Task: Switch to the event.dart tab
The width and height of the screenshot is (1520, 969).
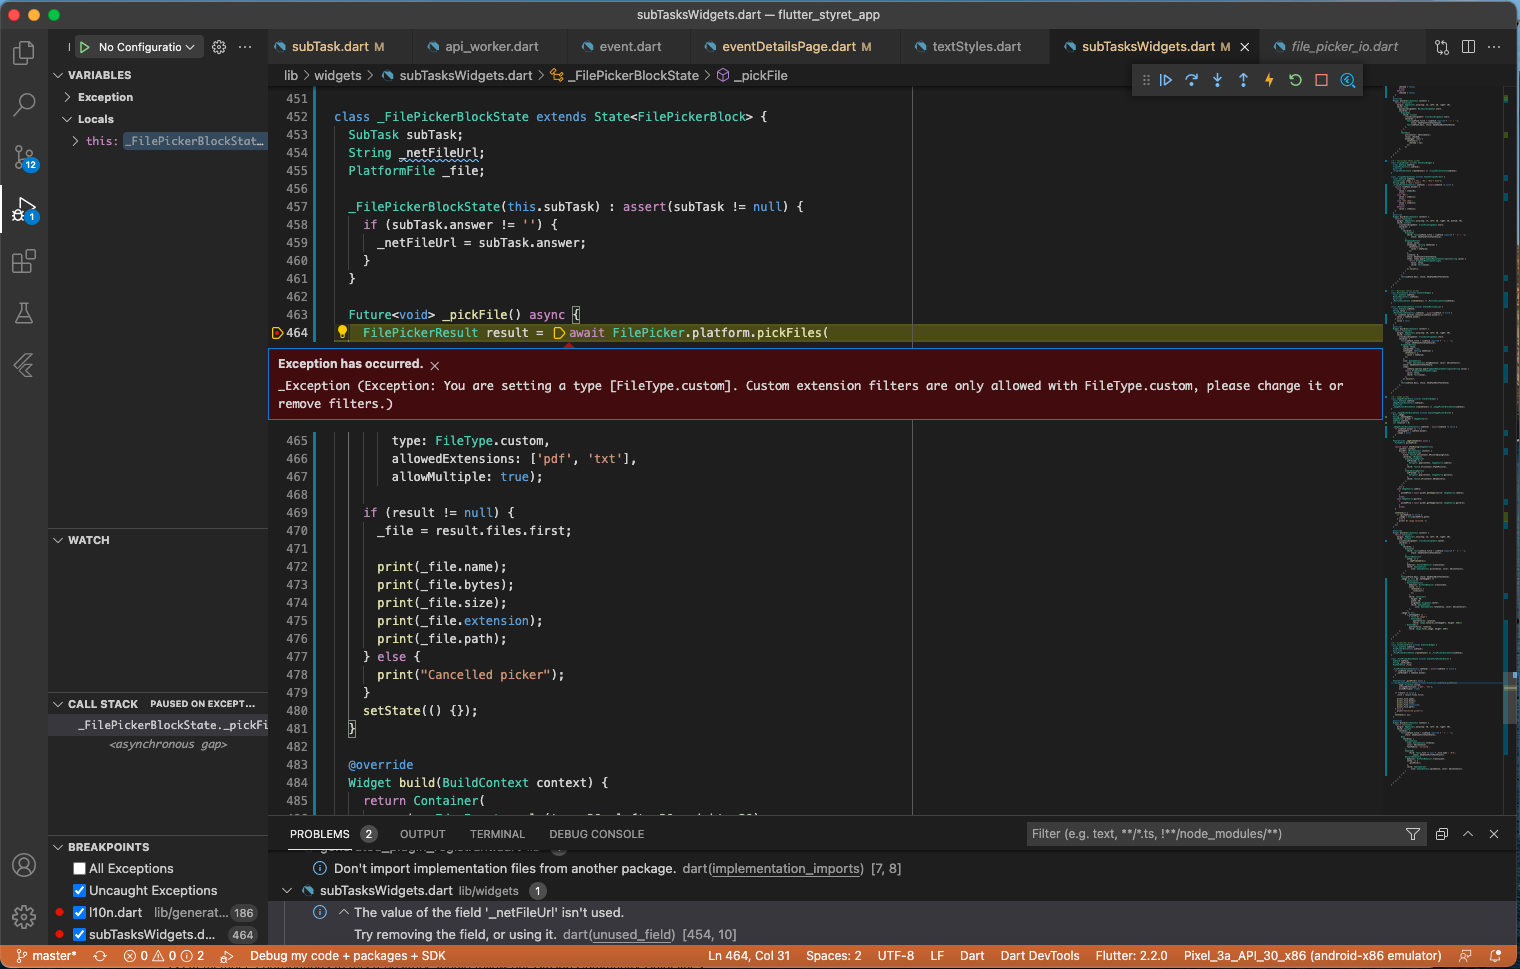Action: point(628,46)
